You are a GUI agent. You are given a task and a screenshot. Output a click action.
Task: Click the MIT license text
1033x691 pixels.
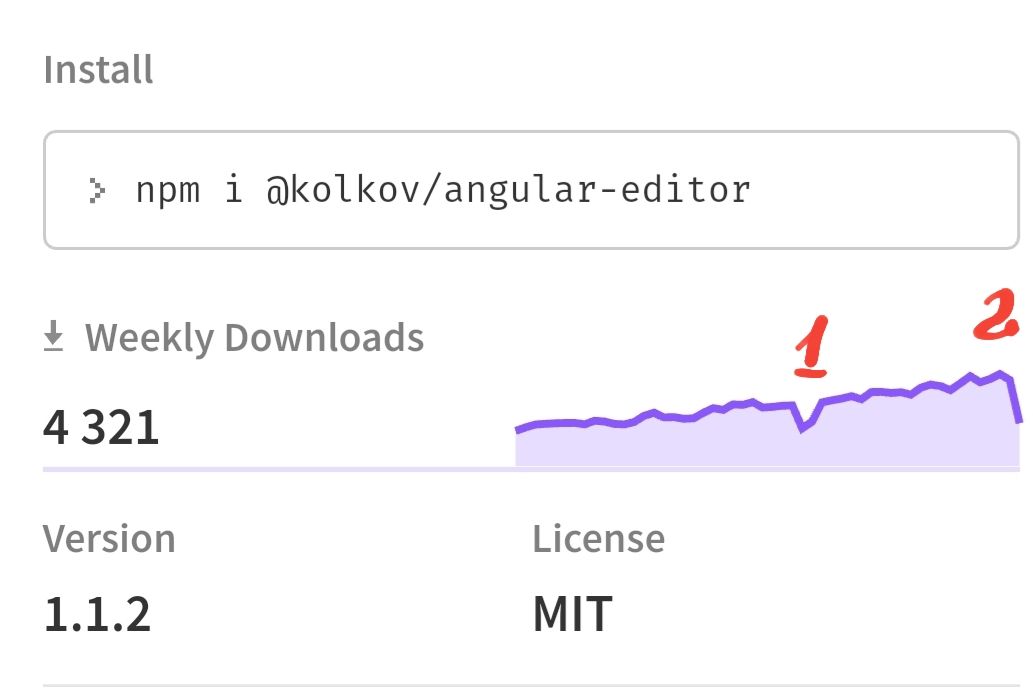572,613
